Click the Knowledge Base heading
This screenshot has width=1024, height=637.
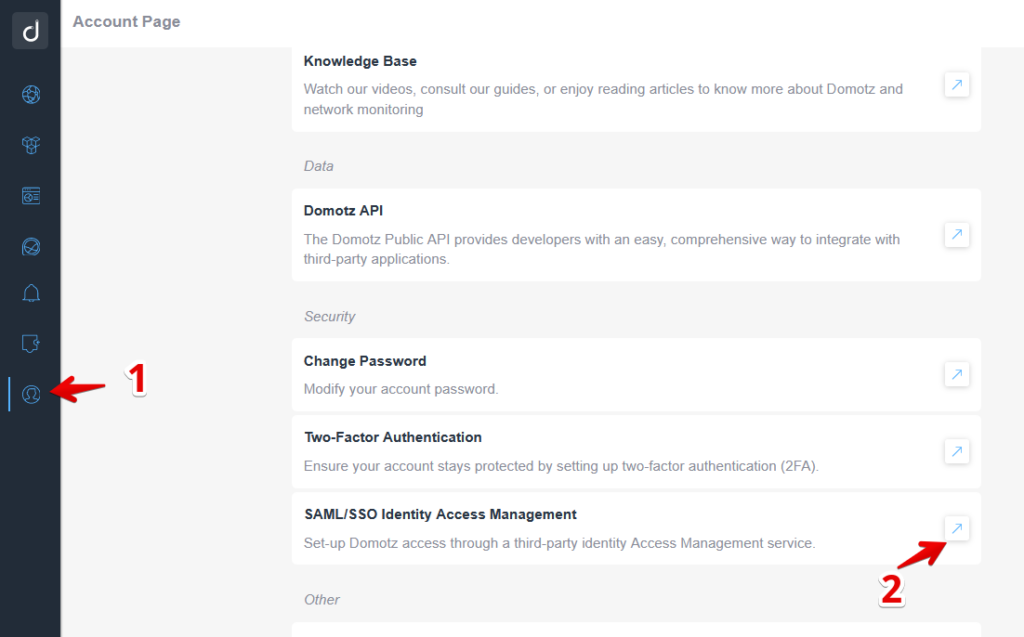point(360,61)
